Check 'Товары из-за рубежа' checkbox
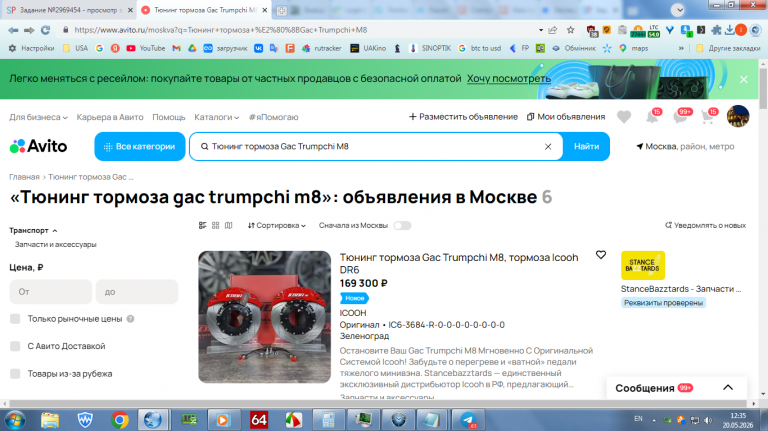 click(x=15, y=374)
